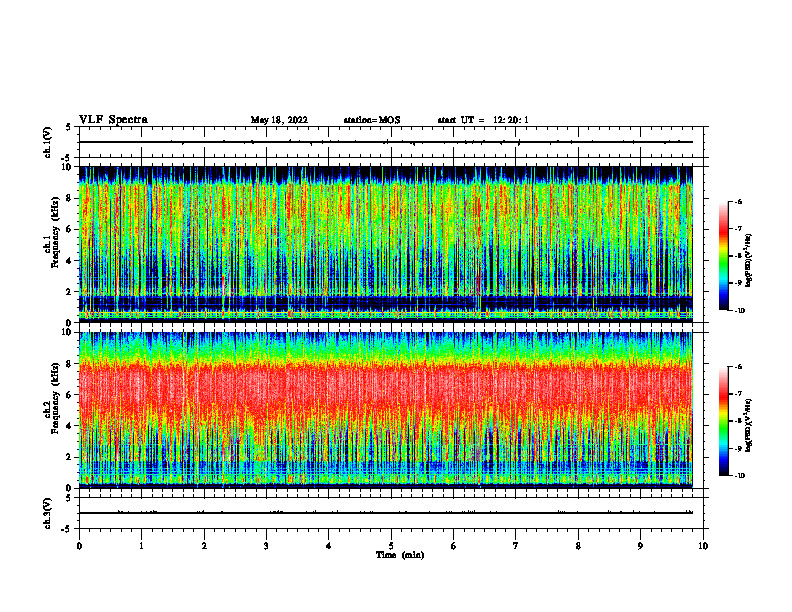Image resolution: width=792 pixels, height=612 pixels.
Task: Click the "VLF Spectra" plot title
Action: [113, 120]
